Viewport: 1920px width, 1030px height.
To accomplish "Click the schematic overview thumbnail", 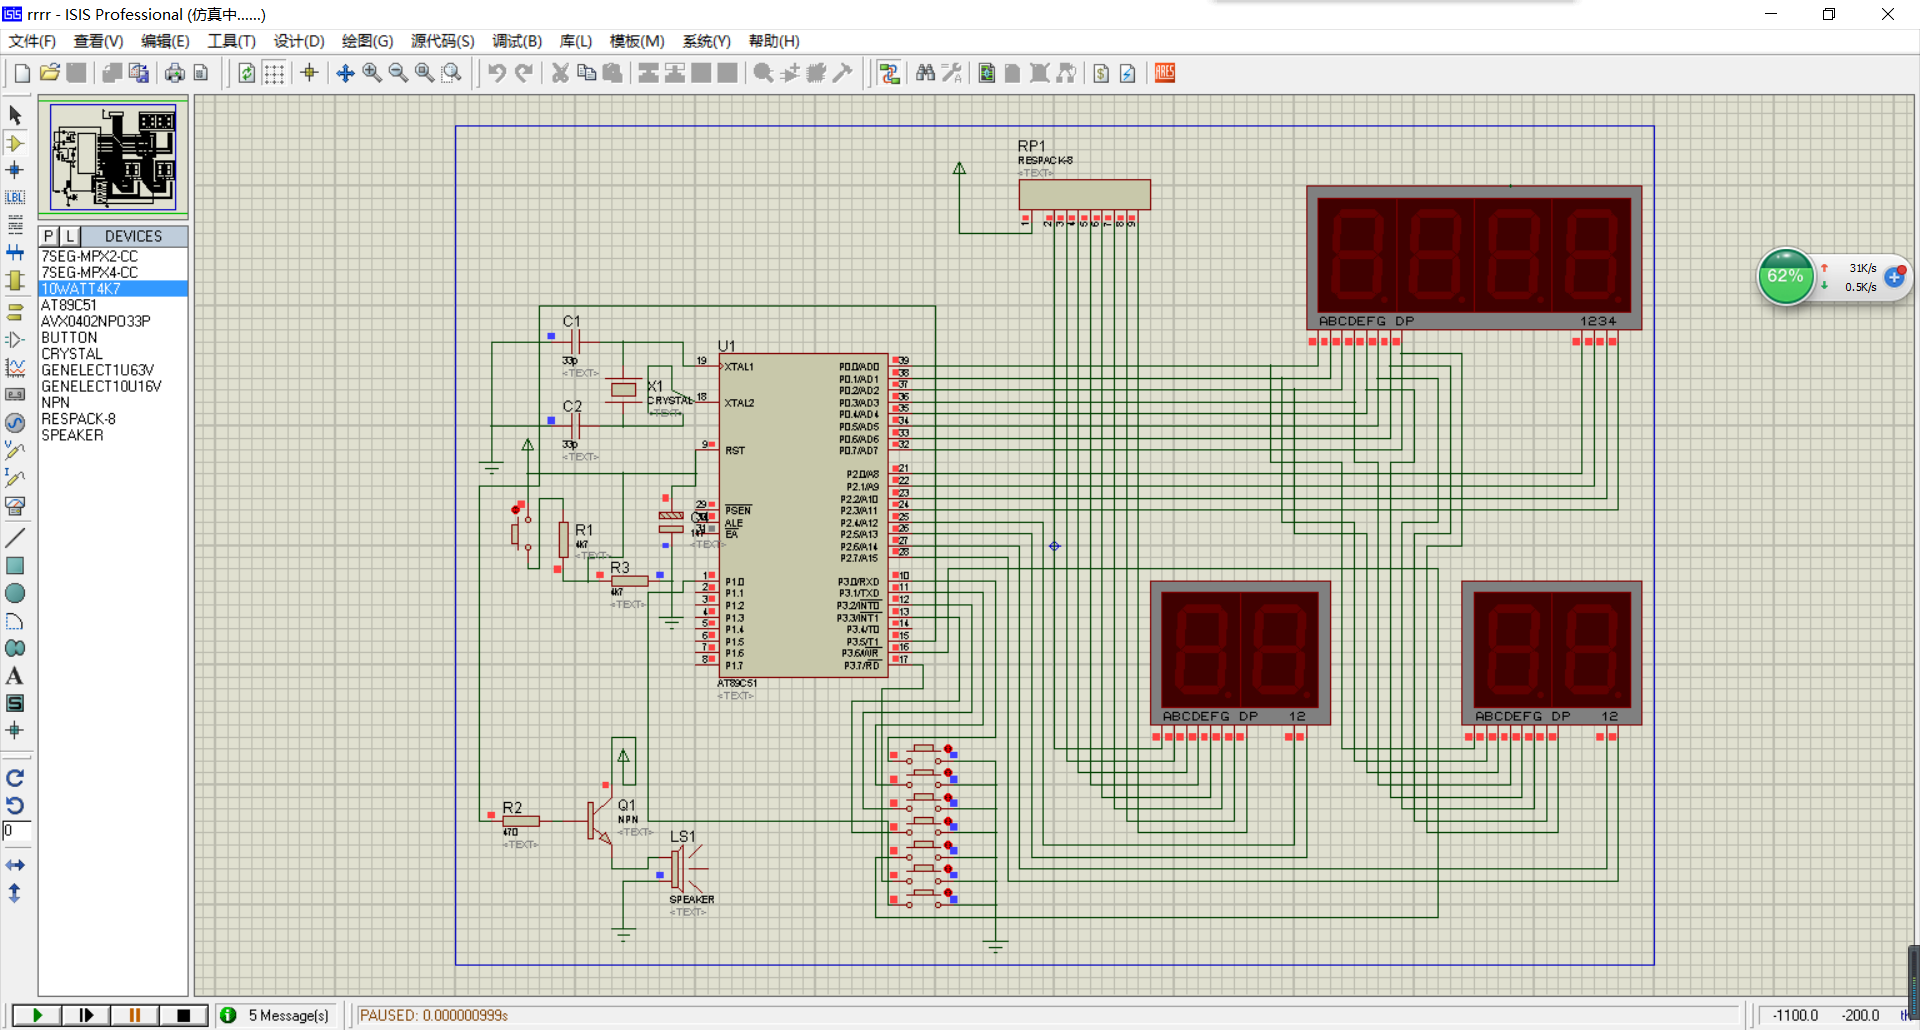I will (113, 157).
